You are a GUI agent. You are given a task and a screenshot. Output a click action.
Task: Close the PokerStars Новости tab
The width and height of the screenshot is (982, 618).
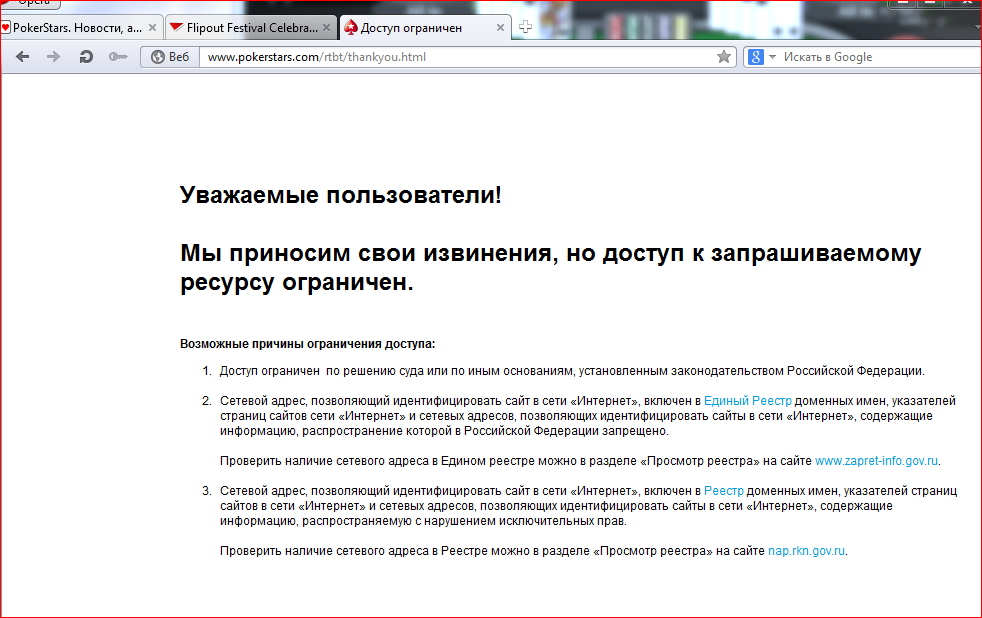(152, 28)
